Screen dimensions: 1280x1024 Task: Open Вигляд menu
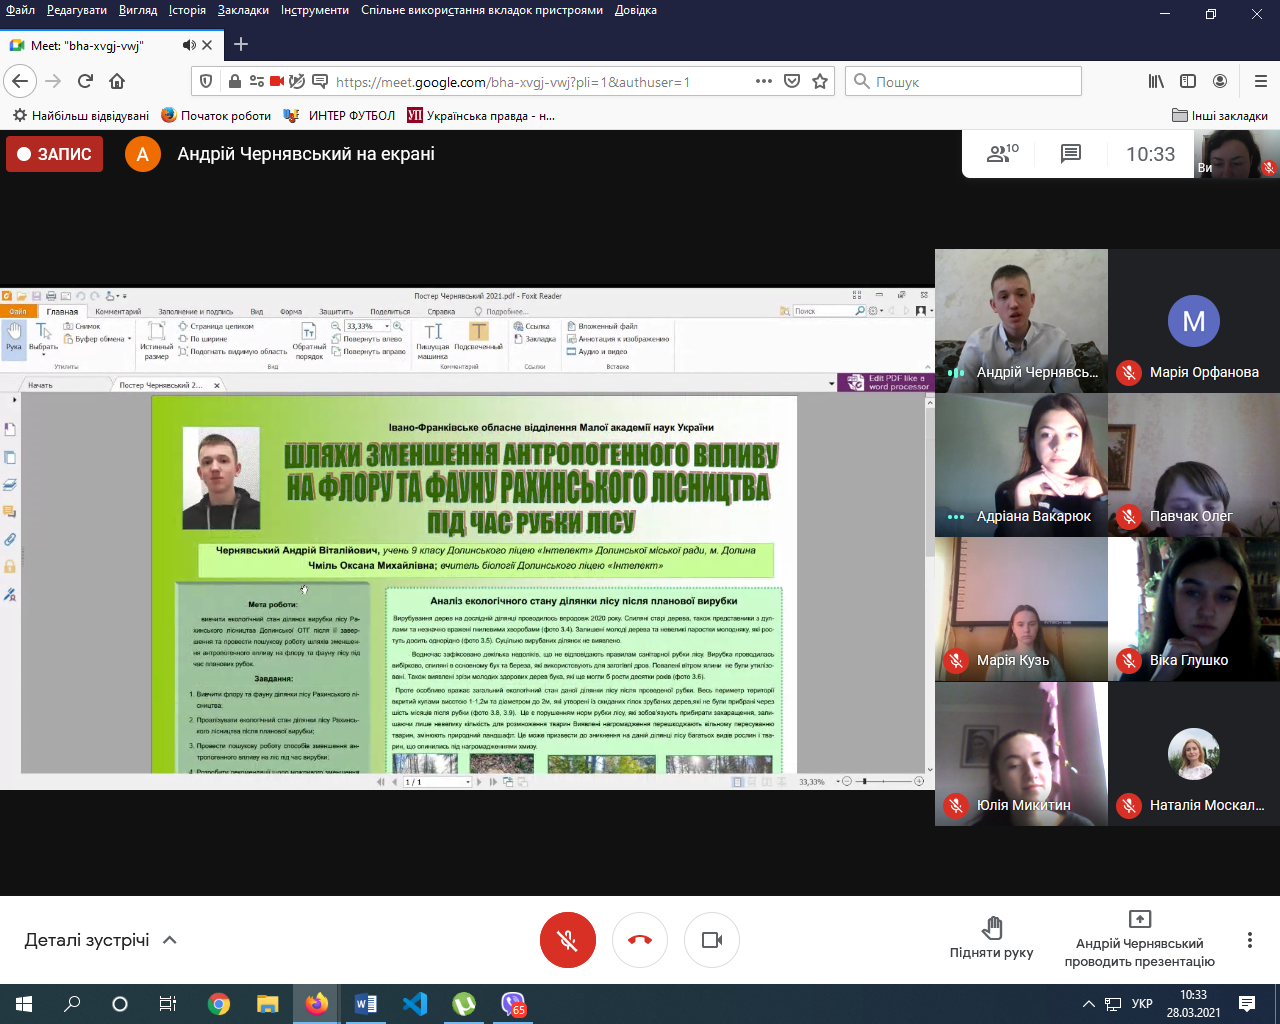click(138, 10)
